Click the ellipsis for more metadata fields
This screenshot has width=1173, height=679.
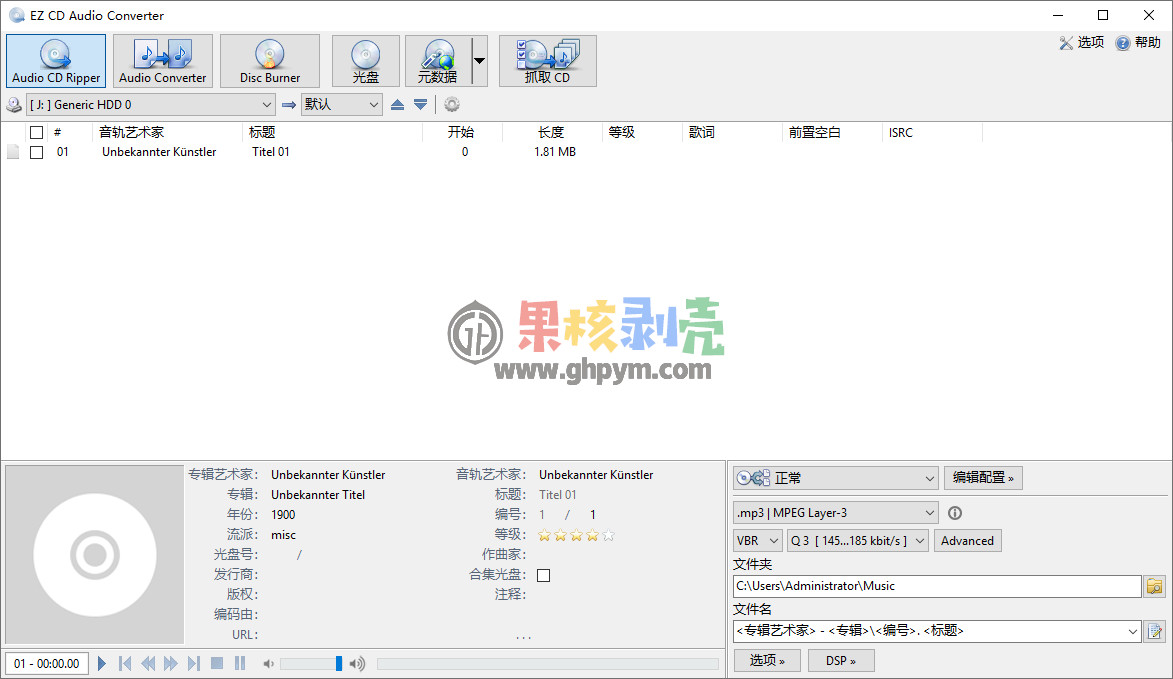(x=524, y=638)
